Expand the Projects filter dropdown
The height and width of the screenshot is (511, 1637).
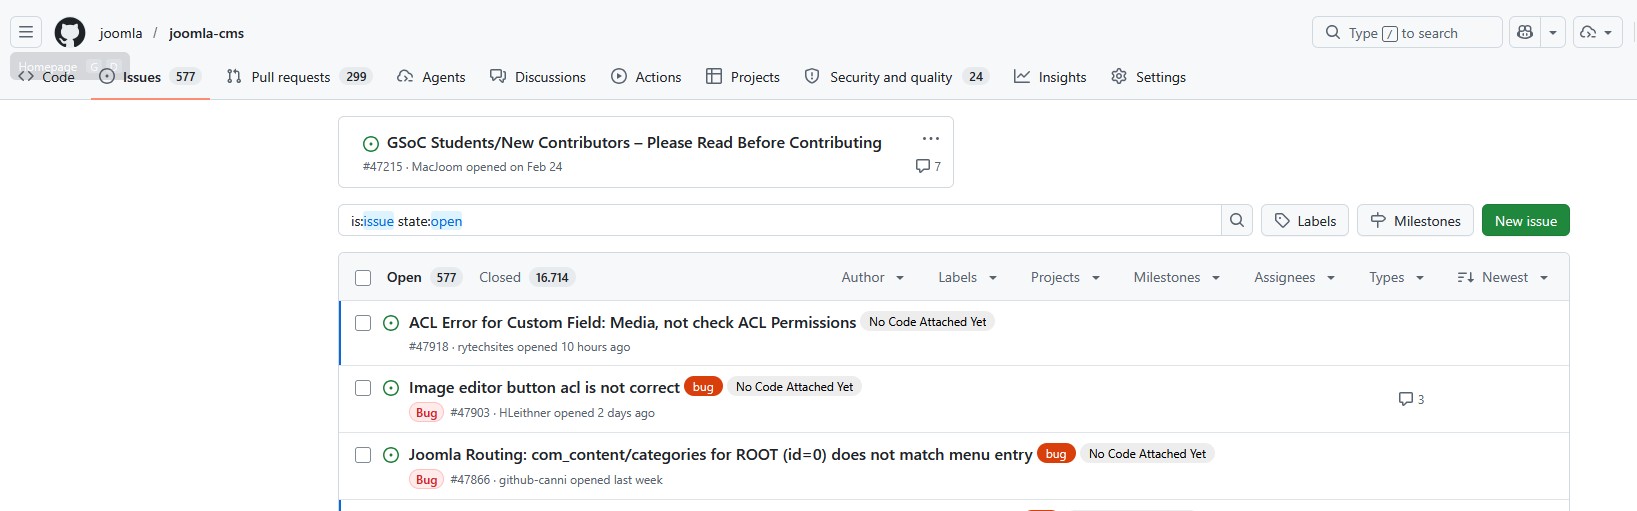1065,277
